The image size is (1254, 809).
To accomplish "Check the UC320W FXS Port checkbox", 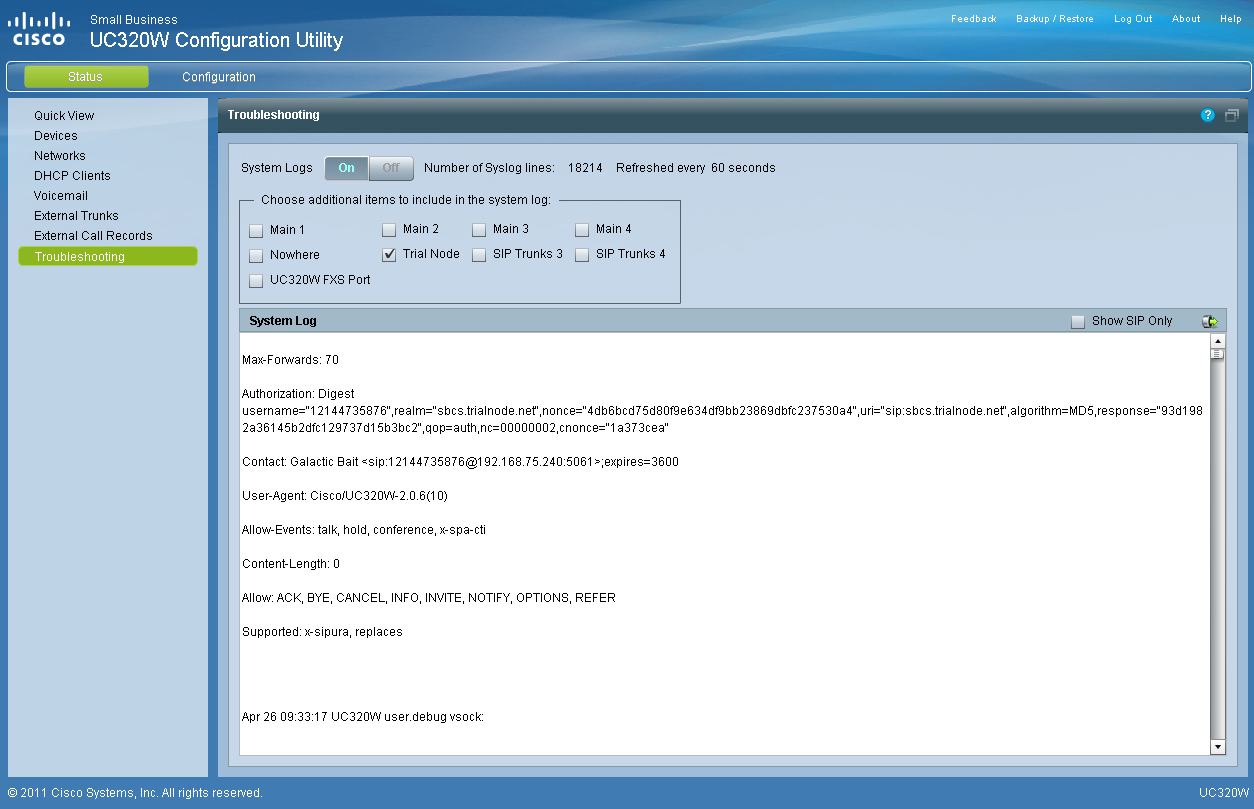I will pos(256,281).
